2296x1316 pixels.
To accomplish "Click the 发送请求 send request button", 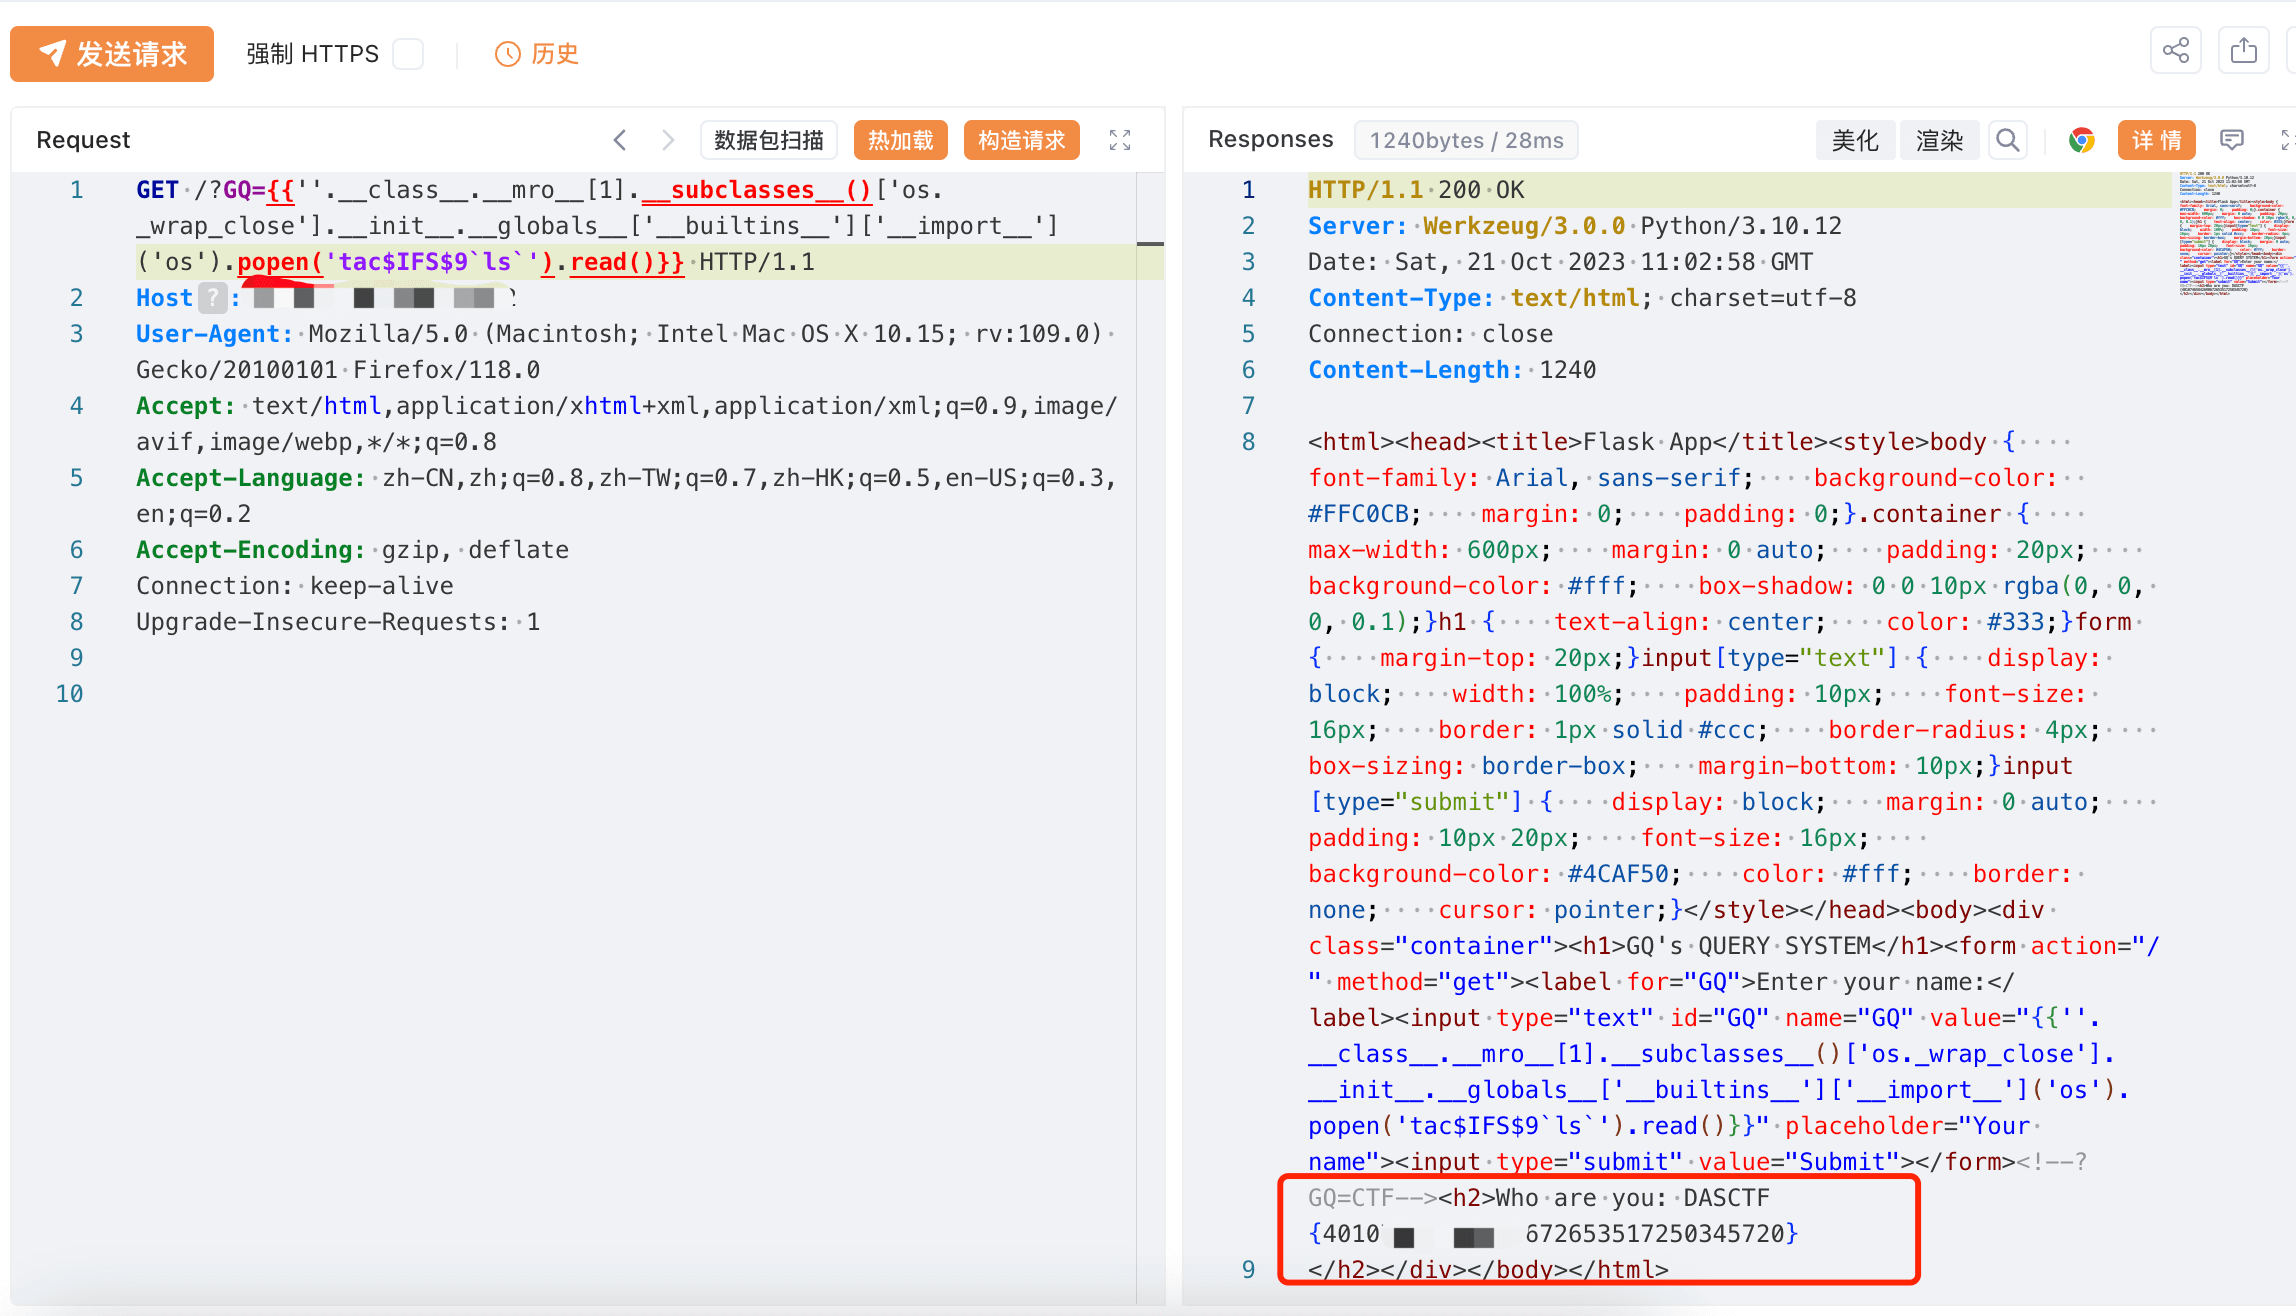I will coord(112,54).
